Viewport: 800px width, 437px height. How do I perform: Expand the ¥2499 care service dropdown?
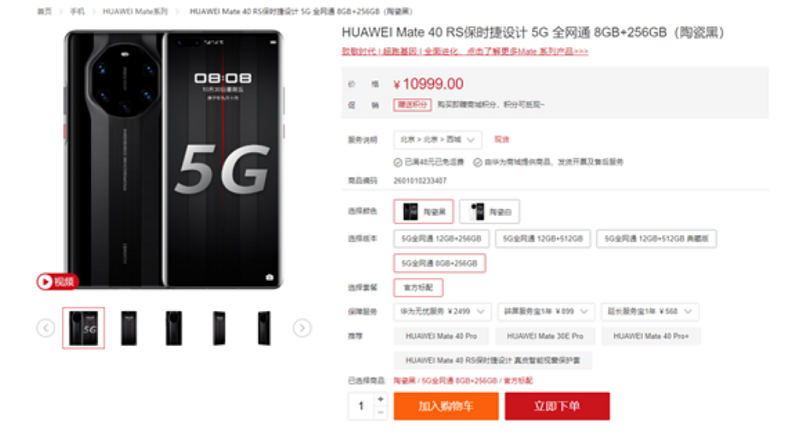pyautogui.click(x=442, y=312)
